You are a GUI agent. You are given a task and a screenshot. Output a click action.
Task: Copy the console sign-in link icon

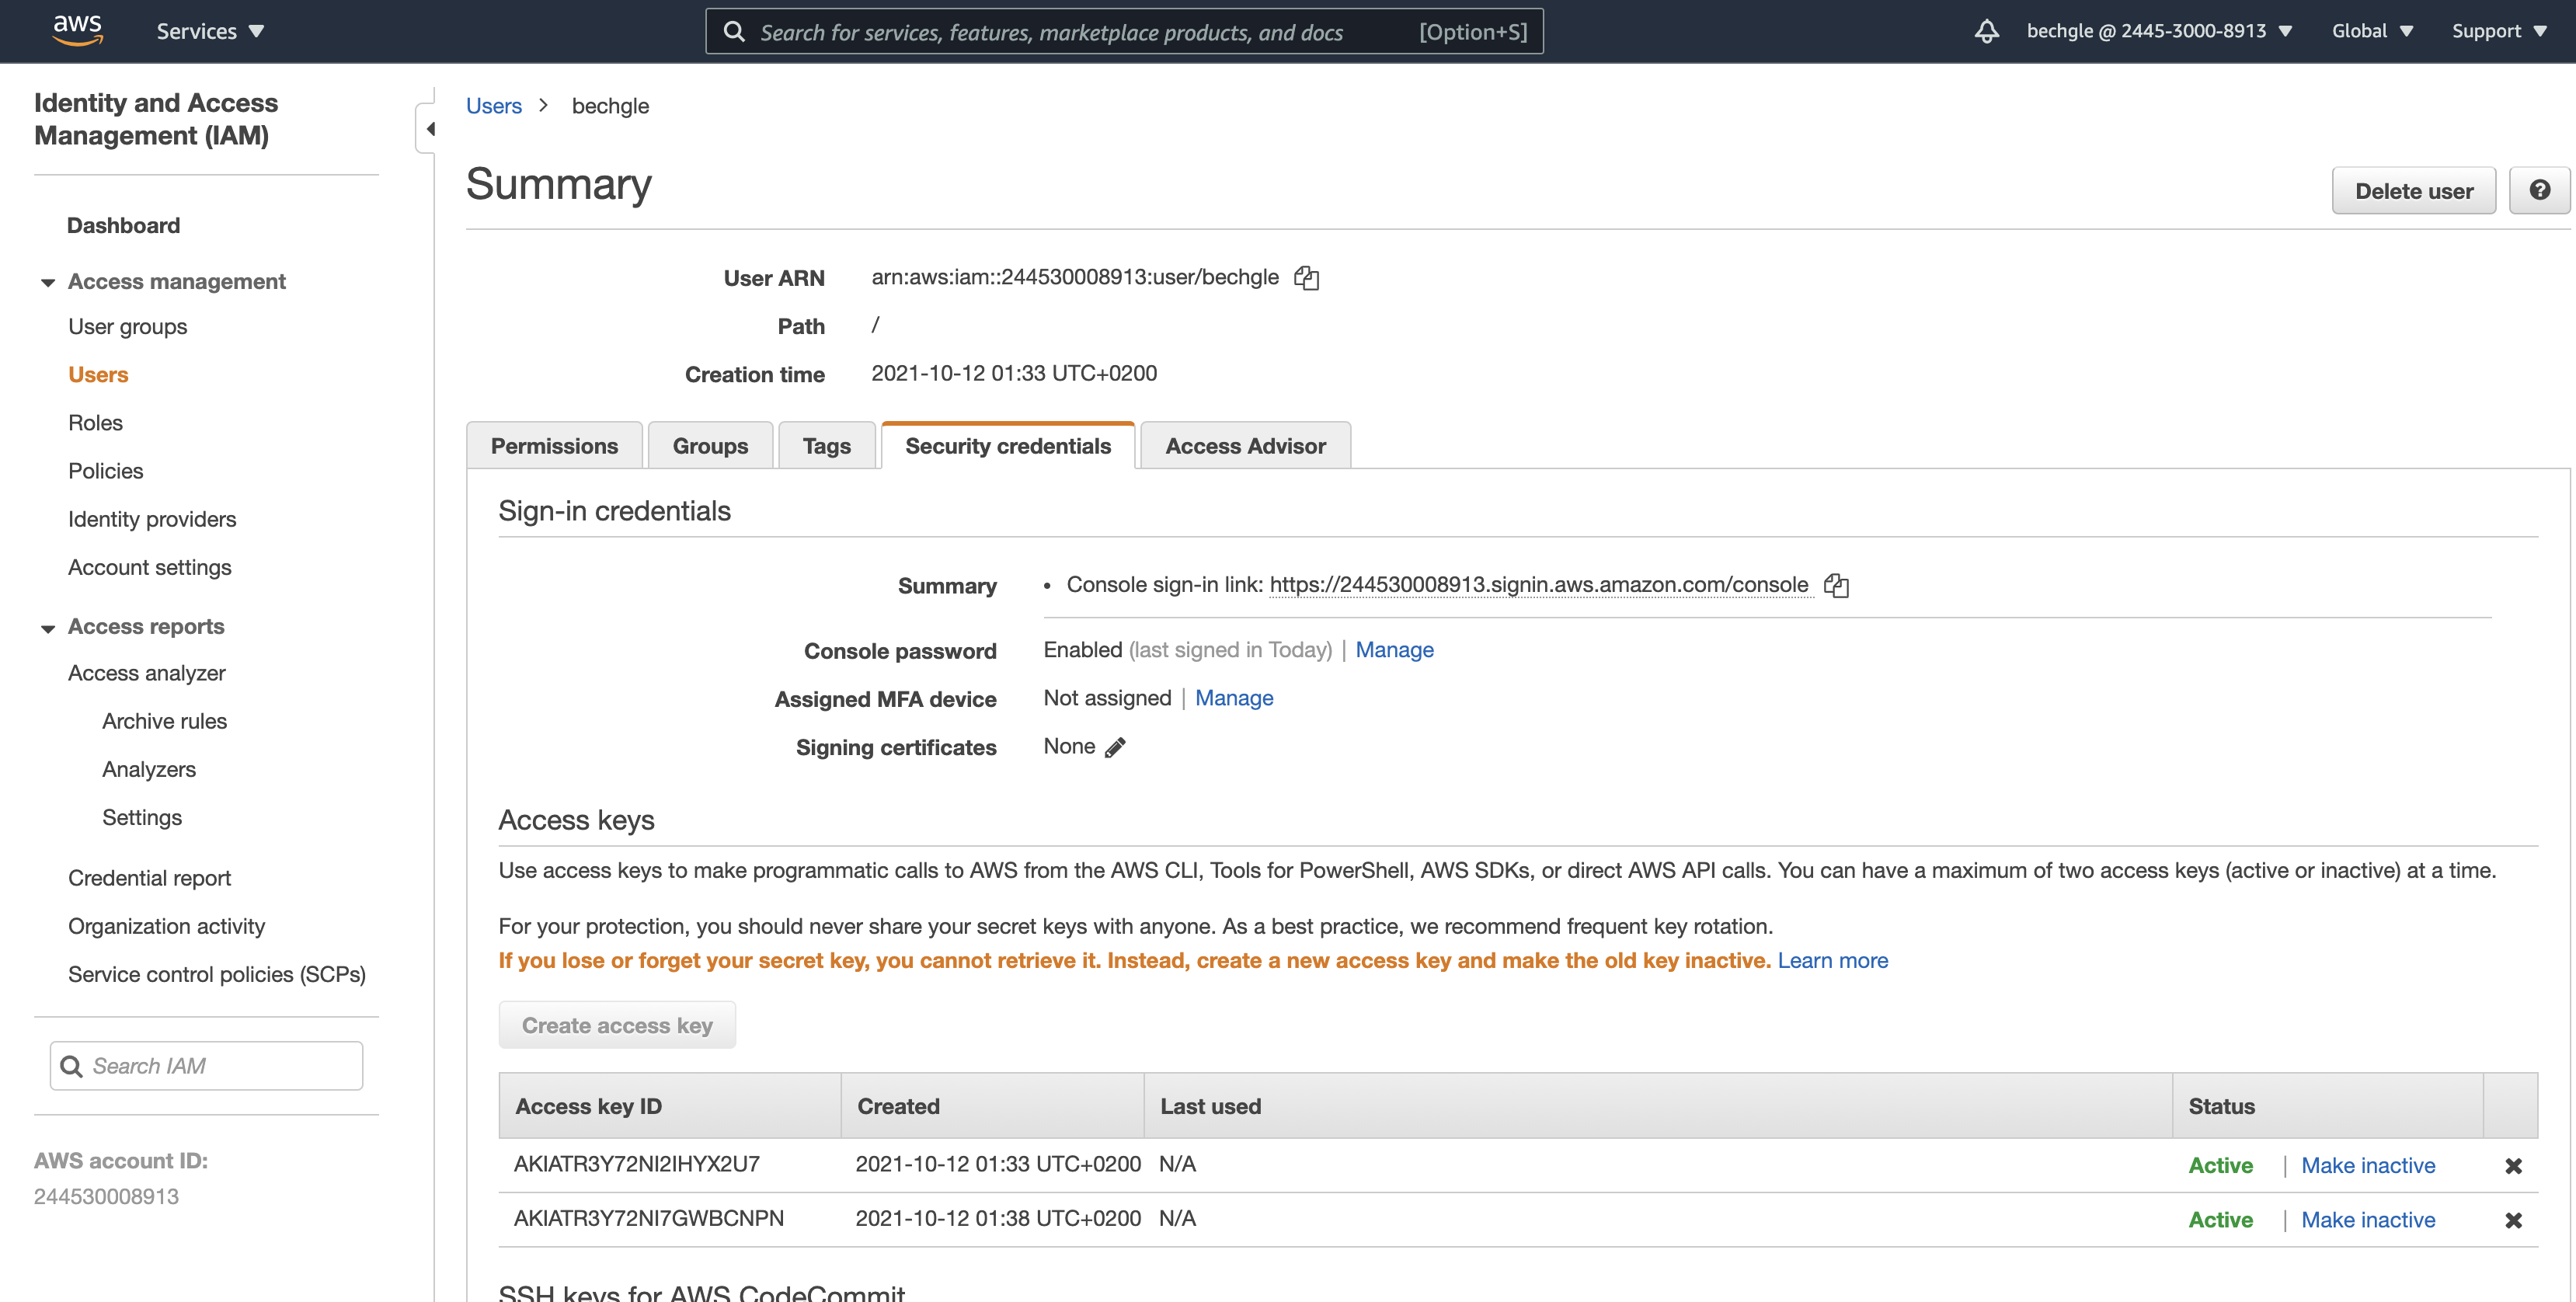click(1836, 586)
